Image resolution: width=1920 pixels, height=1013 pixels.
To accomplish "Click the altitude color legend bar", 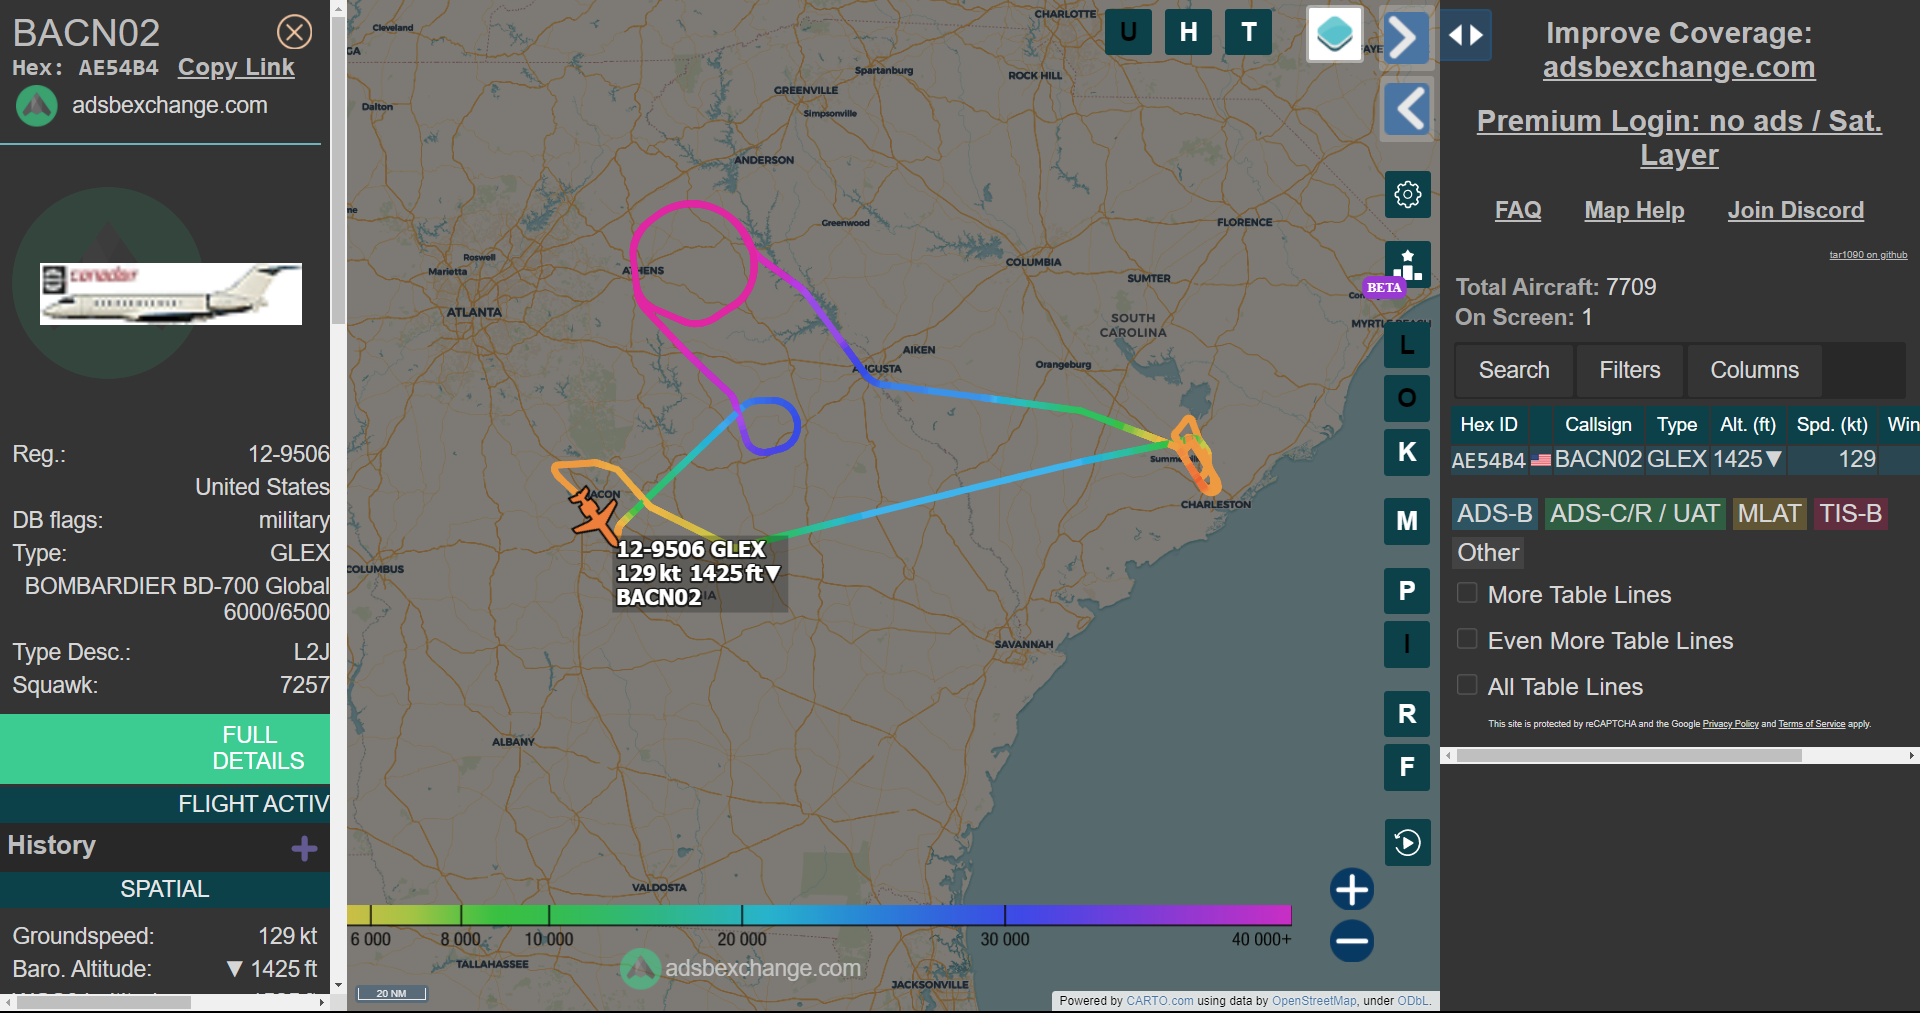I will pos(819,915).
